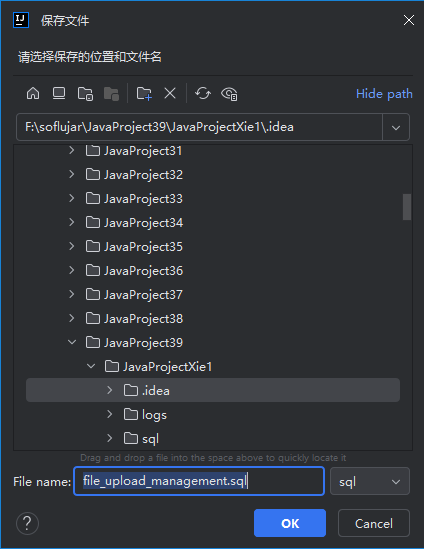Toggle show hidden files eye icon
The height and width of the screenshot is (549, 424).
(229, 93)
